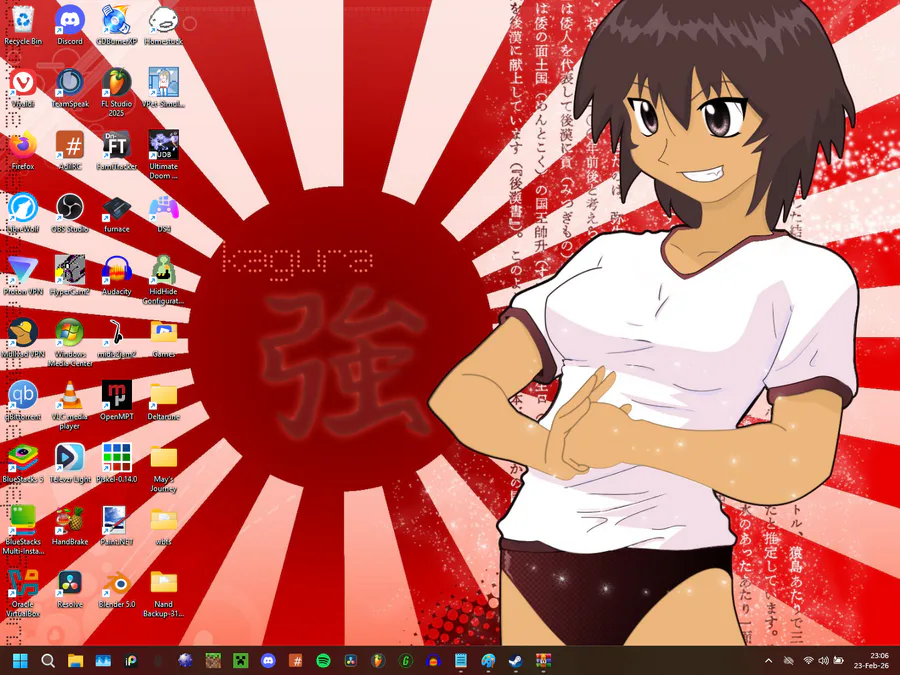Viewport: 900px width, 675px height.
Task: Click the green G taskbar icon
Action: point(406,661)
